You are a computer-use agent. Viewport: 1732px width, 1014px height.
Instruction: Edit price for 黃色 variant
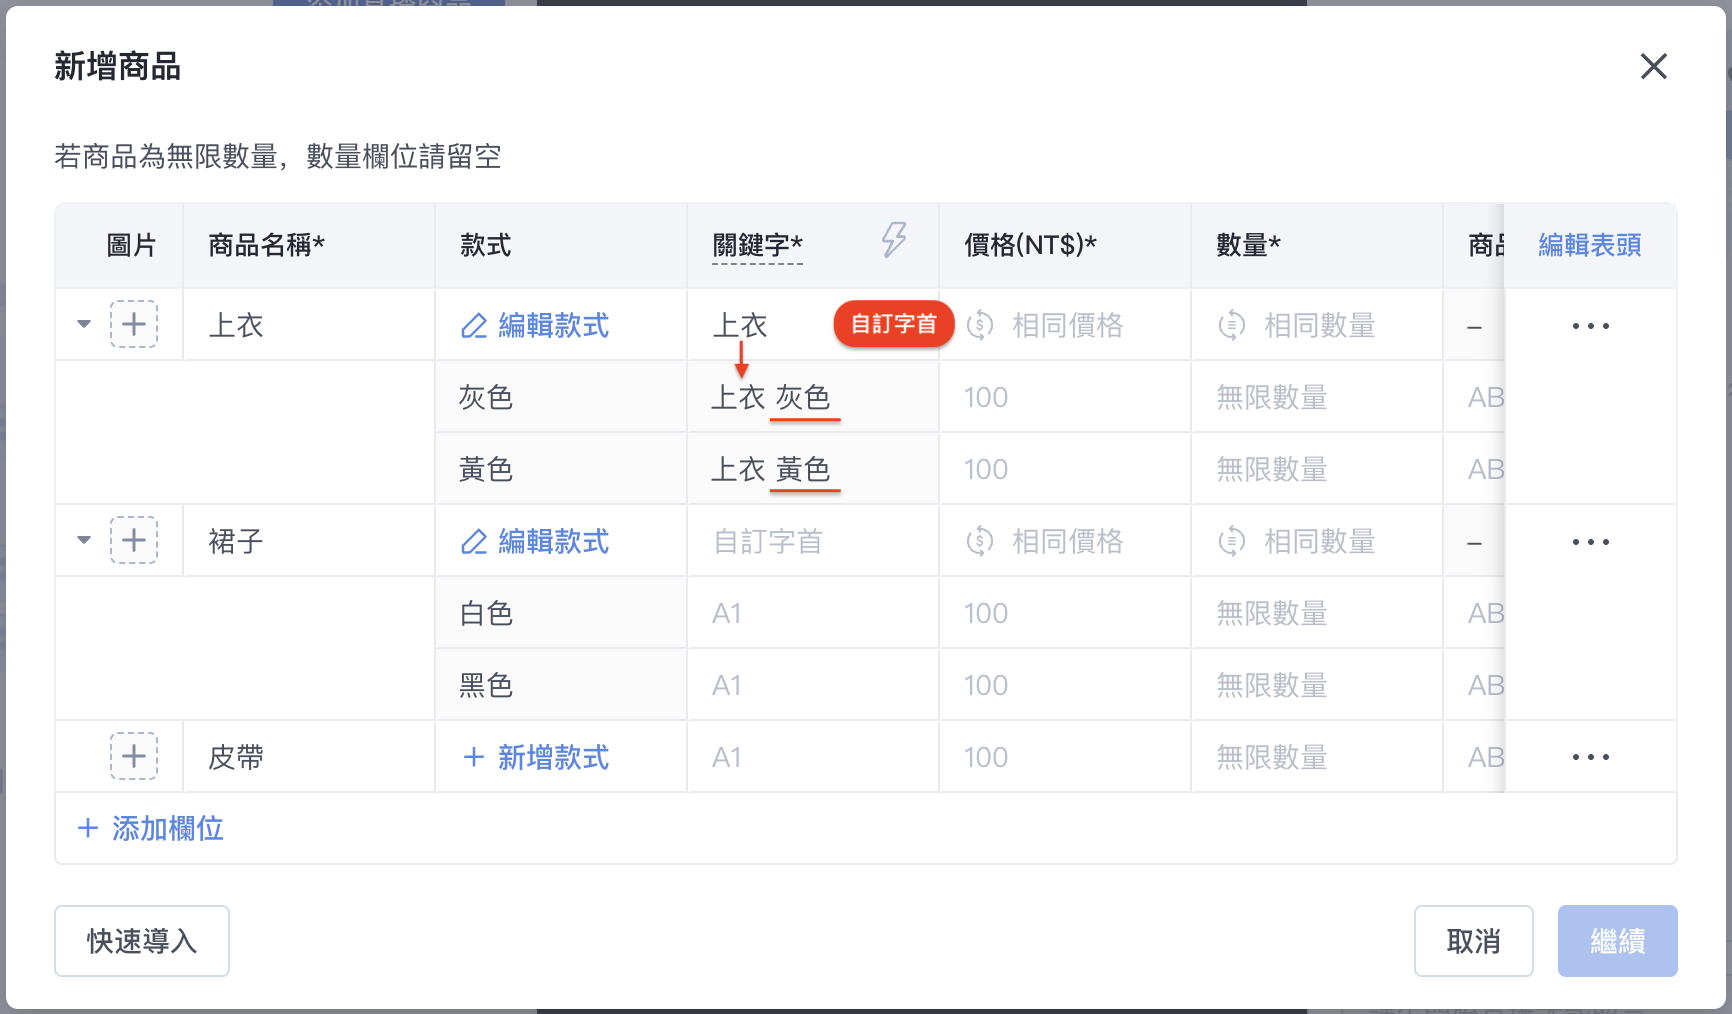pyautogui.click(x=1065, y=469)
